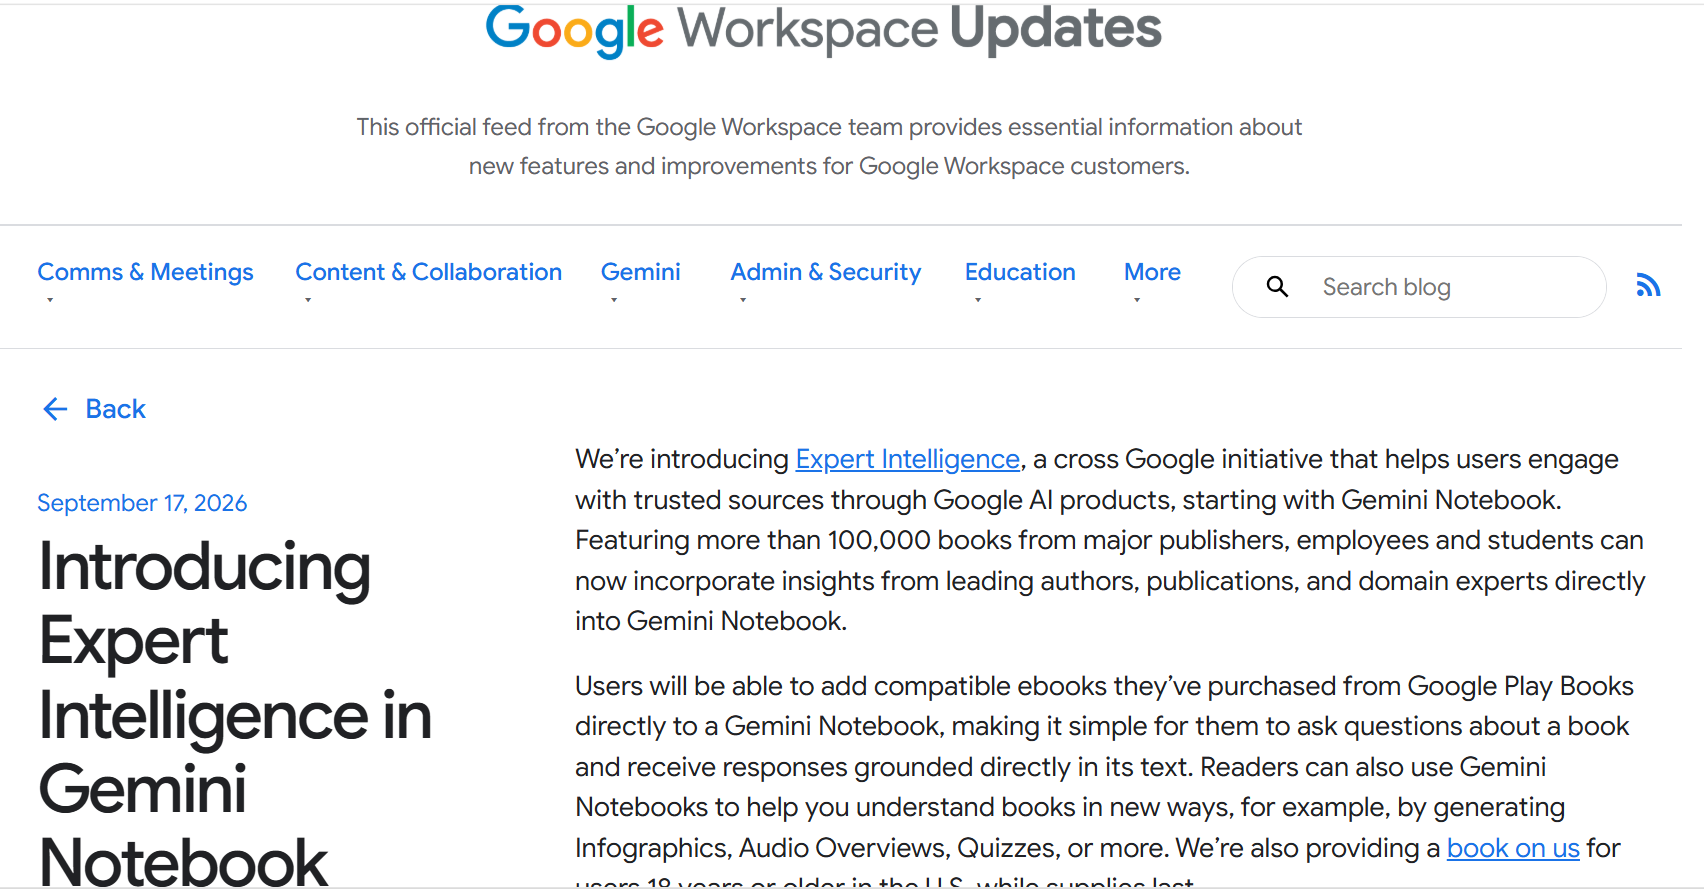1704x890 pixels.
Task: Click the blog description starting 'This official feed'
Action: (x=829, y=146)
